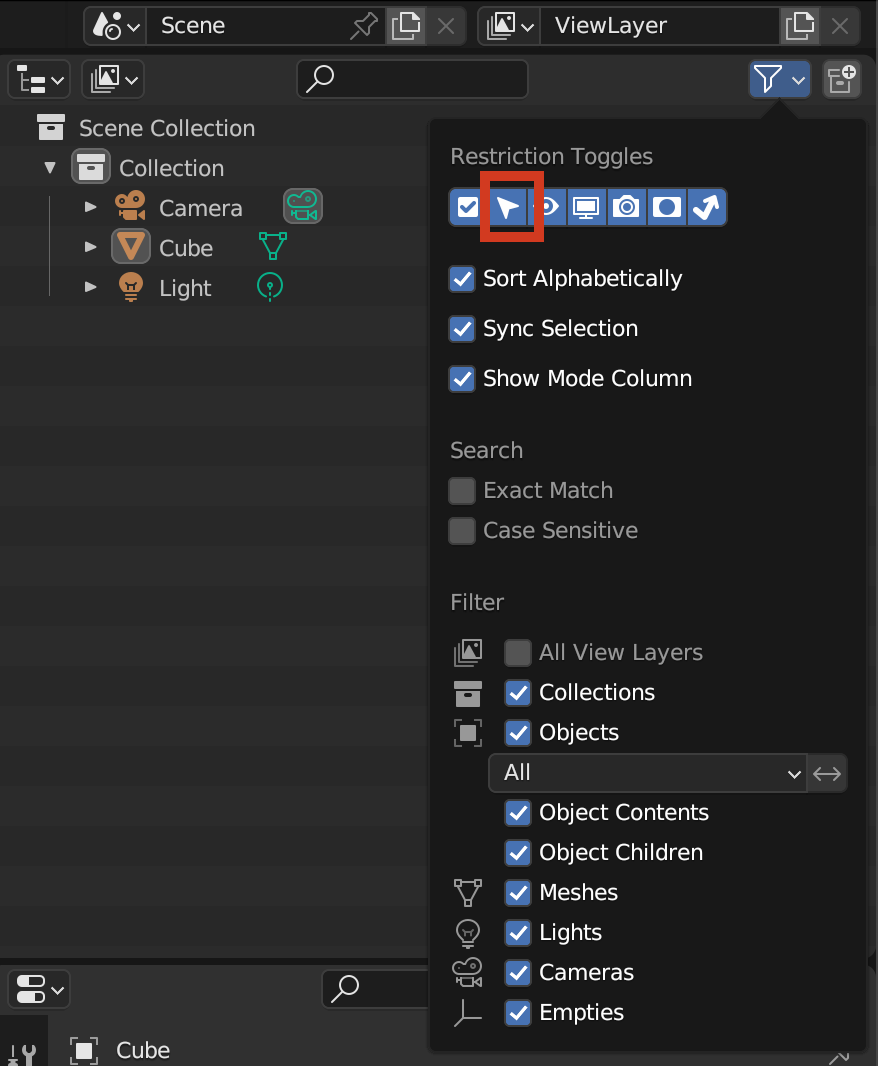Open the outliner display mode selector

point(38,78)
